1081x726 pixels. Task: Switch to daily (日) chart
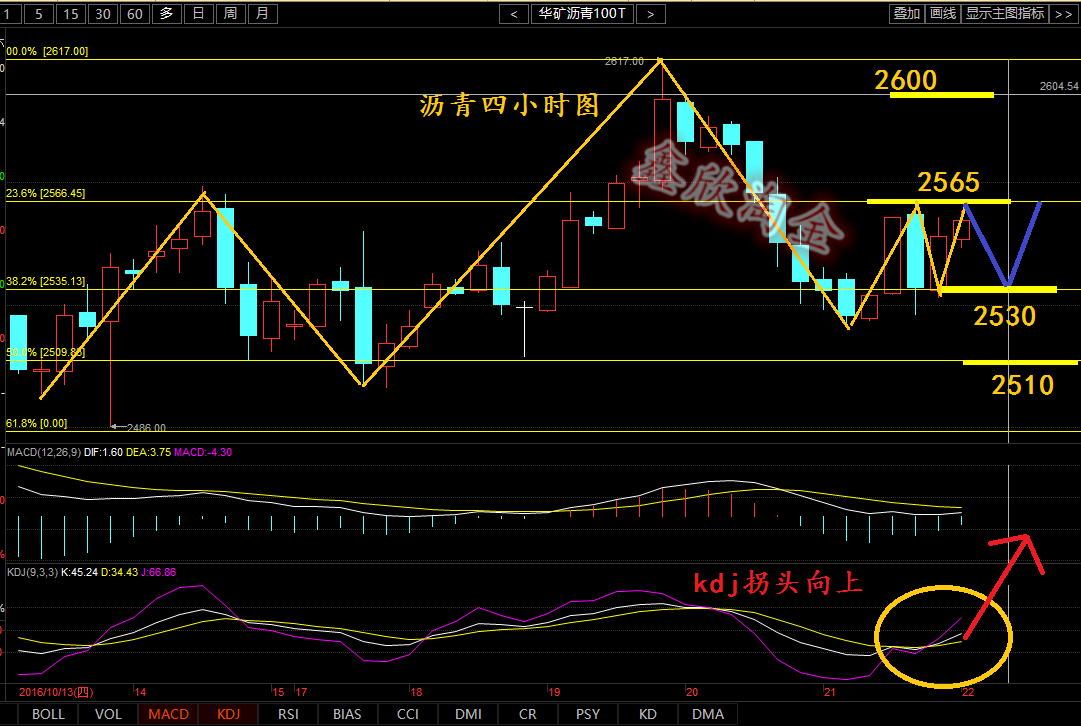point(199,13)
